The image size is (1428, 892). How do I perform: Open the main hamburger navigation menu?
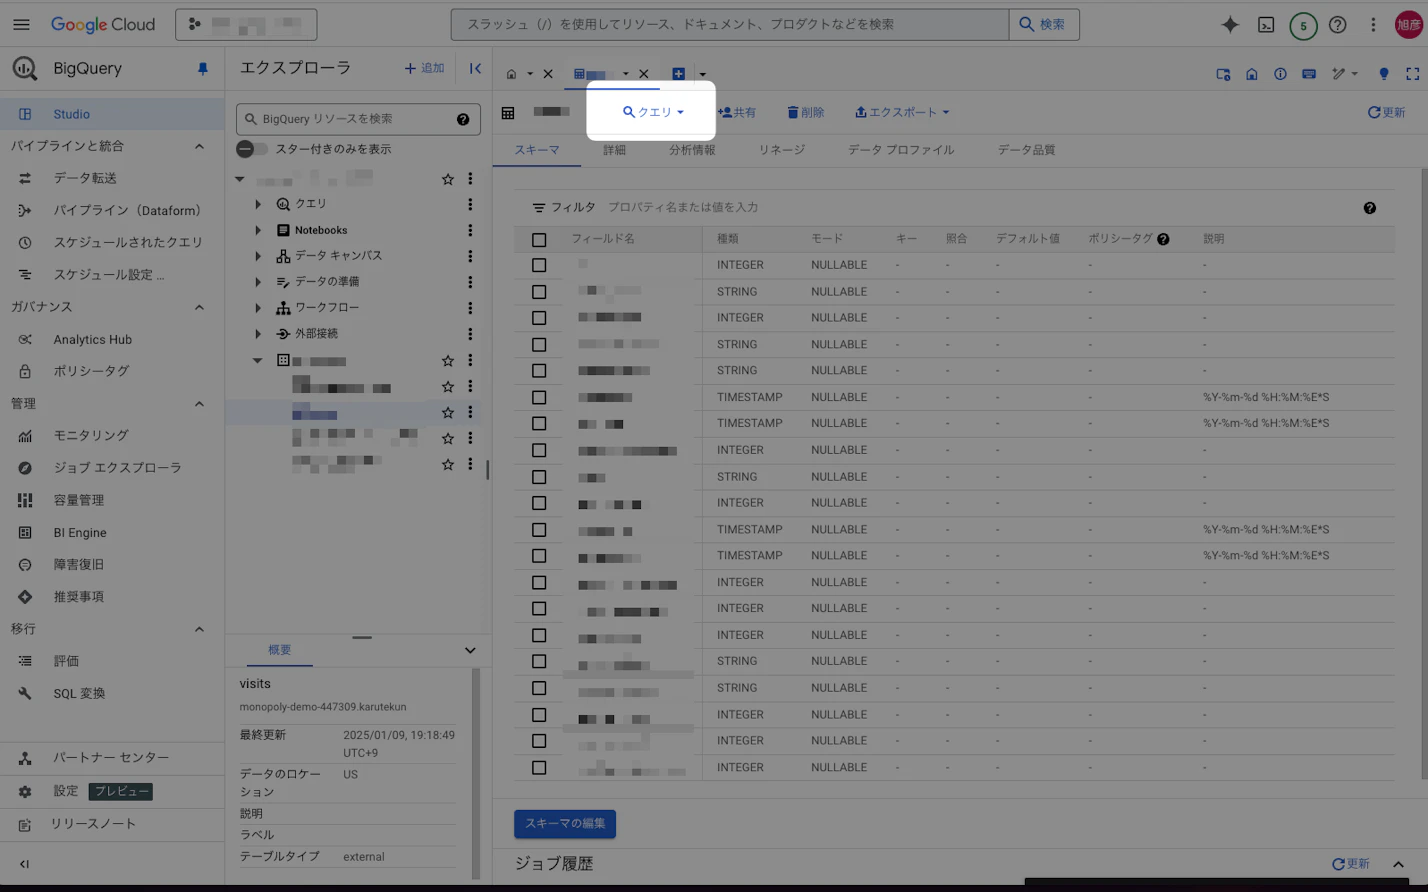[21, 25]
